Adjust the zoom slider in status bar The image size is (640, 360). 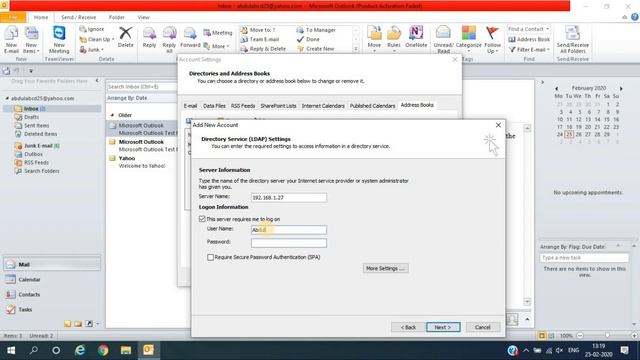(x=607, y=336)
